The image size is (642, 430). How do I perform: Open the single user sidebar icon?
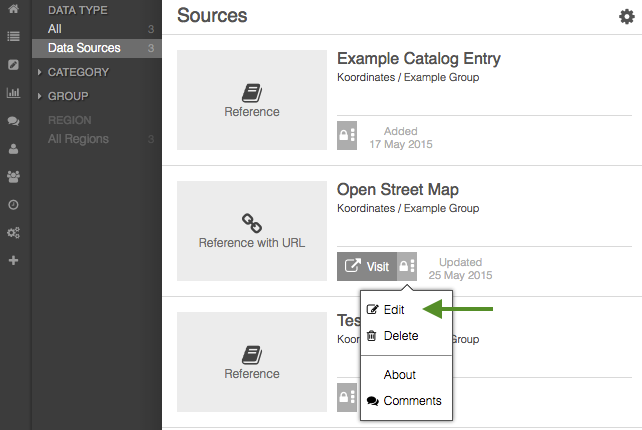(14, 149)
